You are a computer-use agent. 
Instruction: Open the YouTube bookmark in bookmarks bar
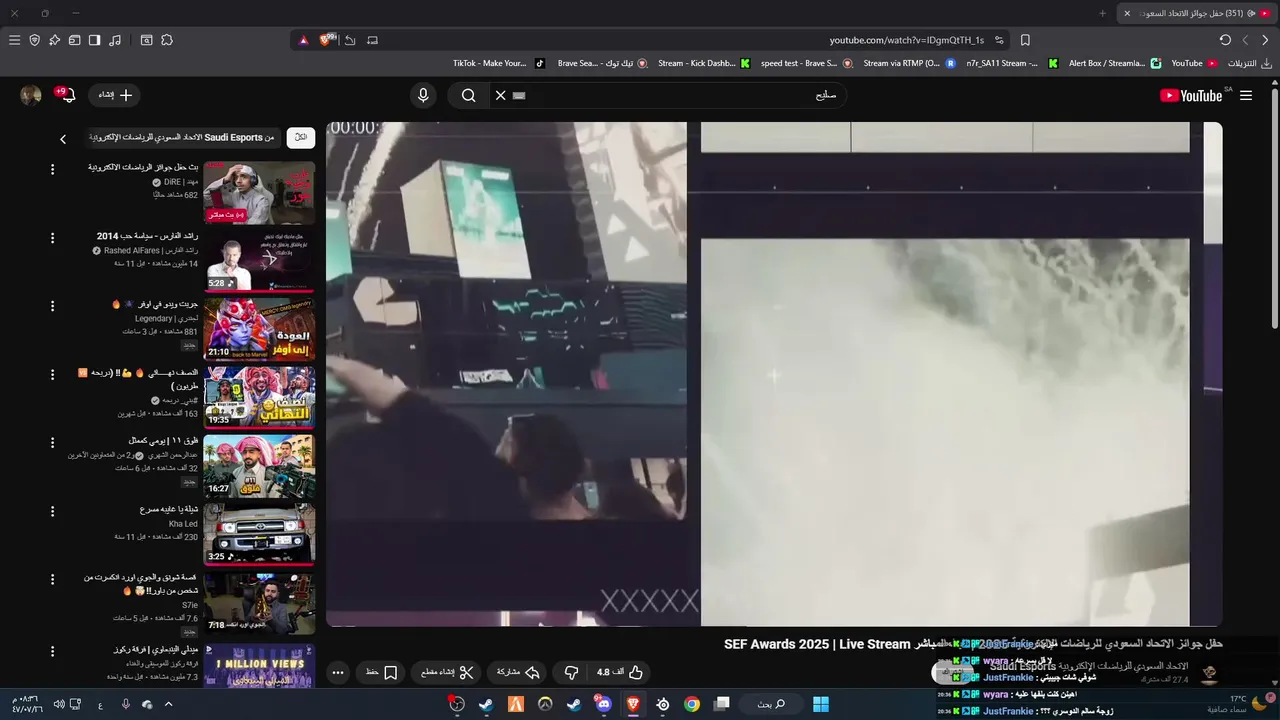tap(1194, 63)
